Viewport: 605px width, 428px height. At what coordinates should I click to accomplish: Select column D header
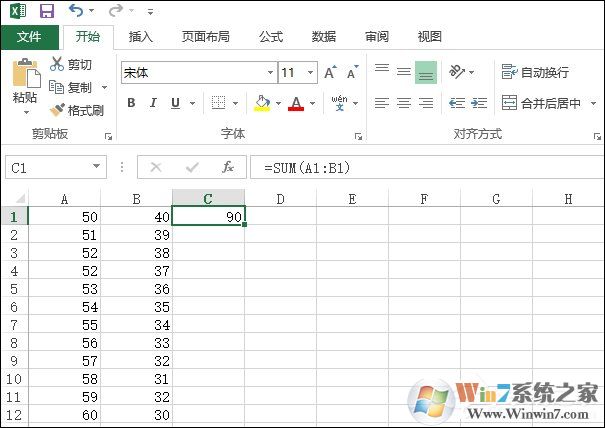[281, 199]
